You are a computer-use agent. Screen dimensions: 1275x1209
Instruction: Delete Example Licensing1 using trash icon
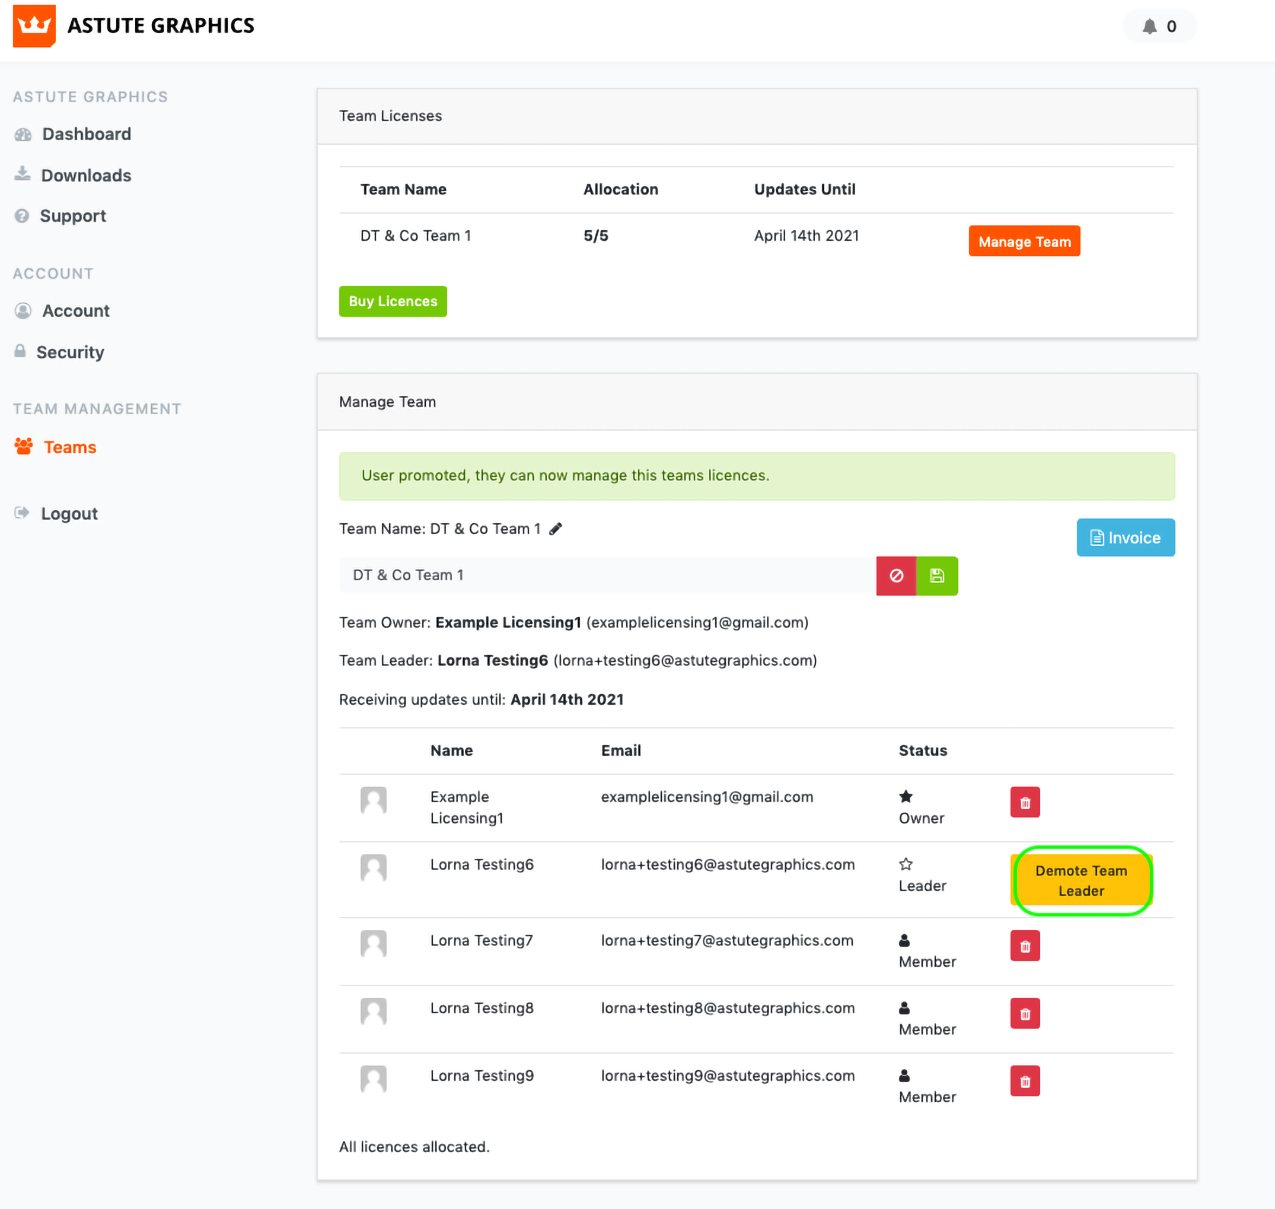point(1025,803)
